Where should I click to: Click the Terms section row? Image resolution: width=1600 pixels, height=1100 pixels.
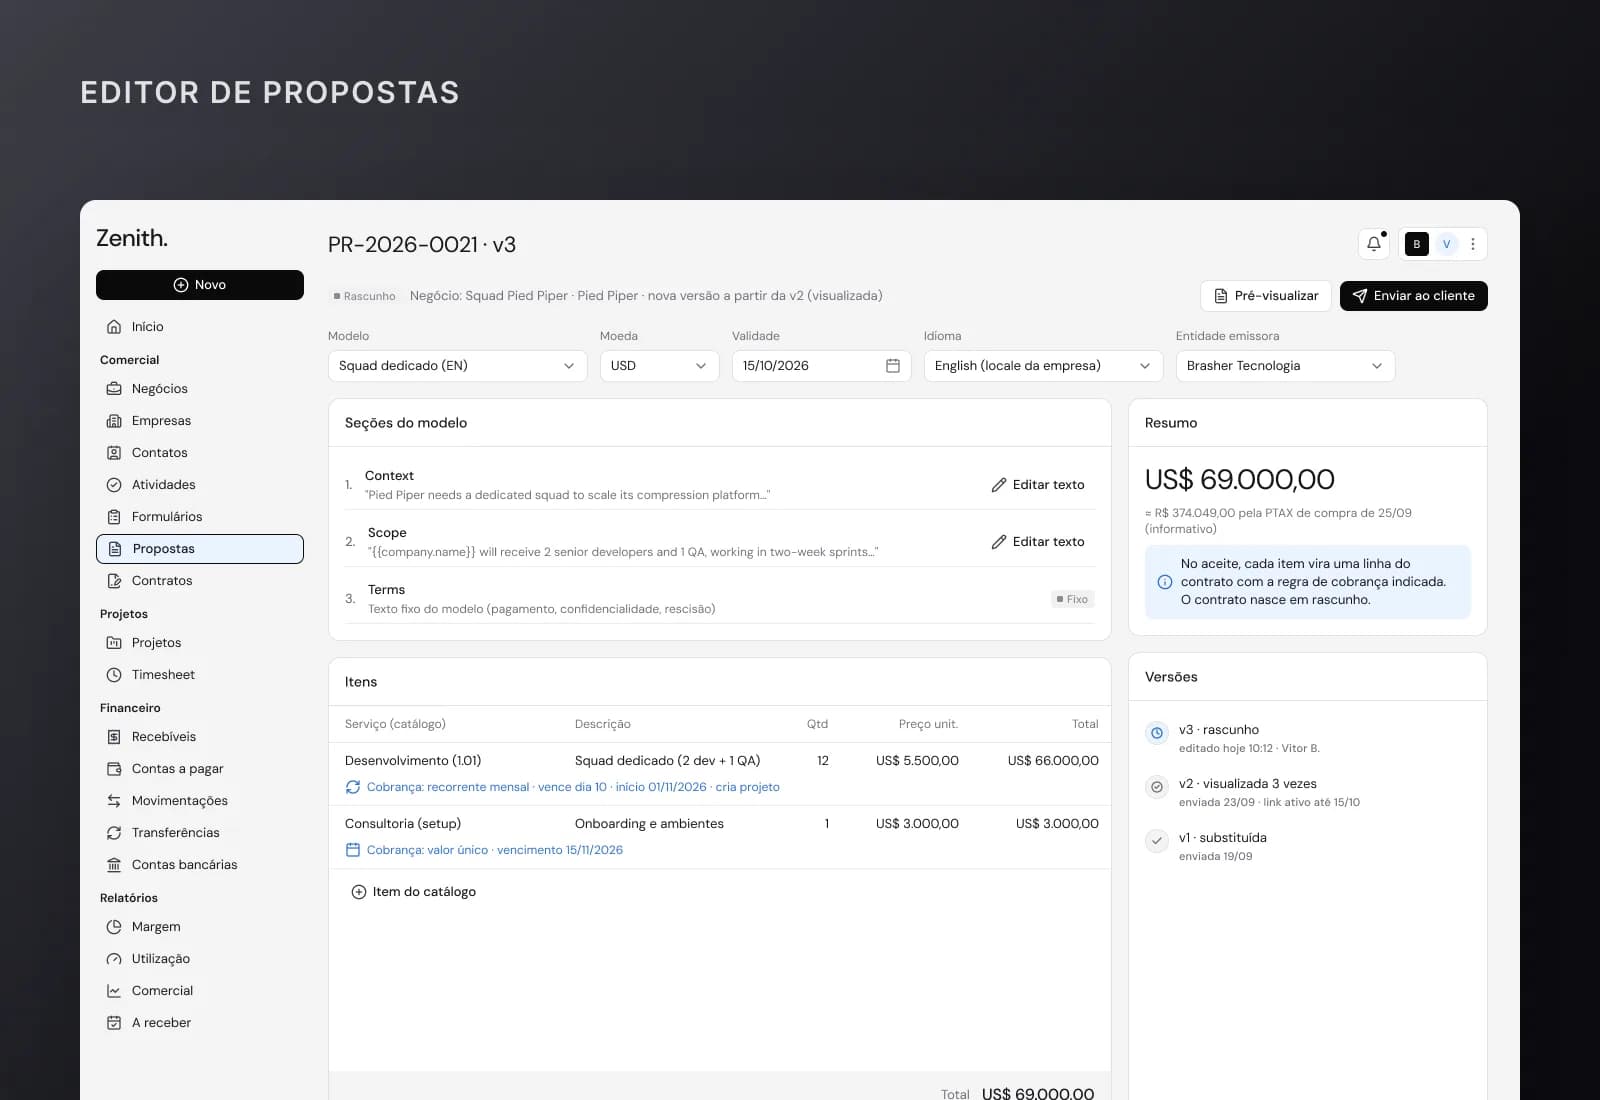click(x=720, y=598)
